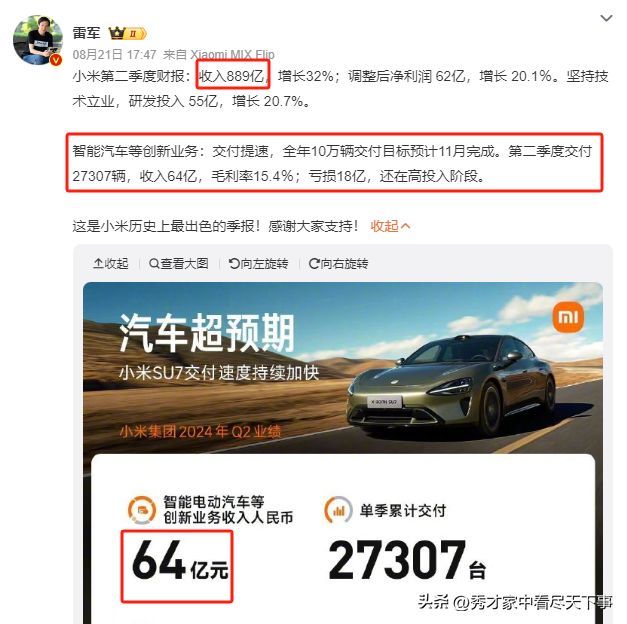Viewport: 627px width, 624px height.
Task: Click the orange MI logo on the banner
Action: 568,318
